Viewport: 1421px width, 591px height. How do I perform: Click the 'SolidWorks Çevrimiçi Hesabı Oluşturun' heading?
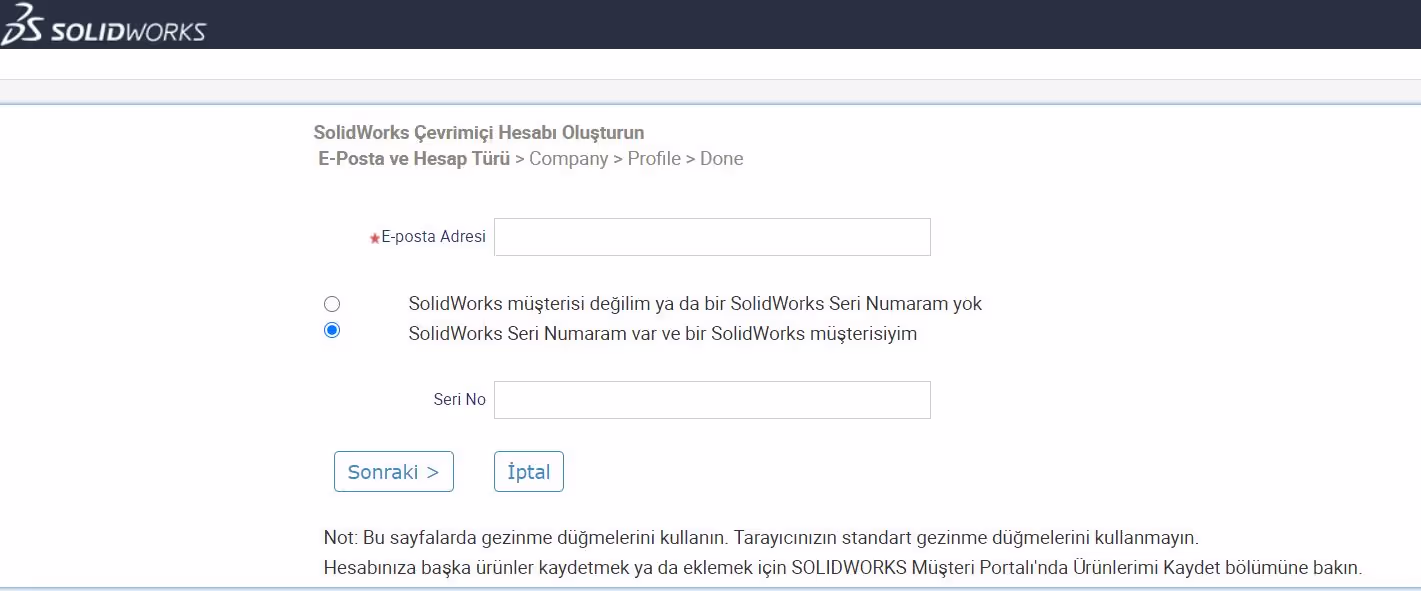click(x=479, y=132)
